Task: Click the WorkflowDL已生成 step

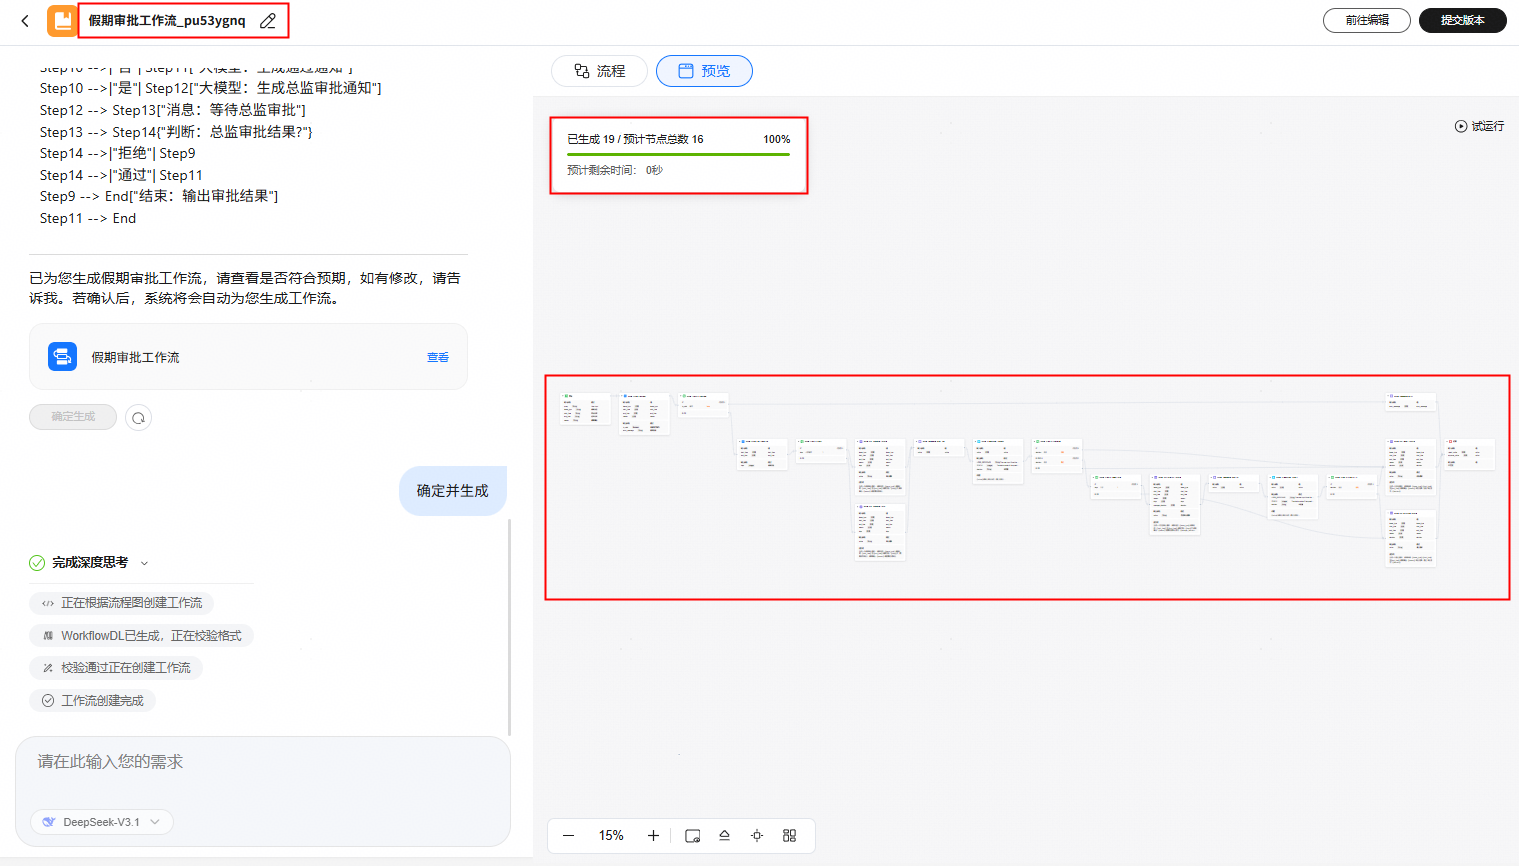Action: 142,636
